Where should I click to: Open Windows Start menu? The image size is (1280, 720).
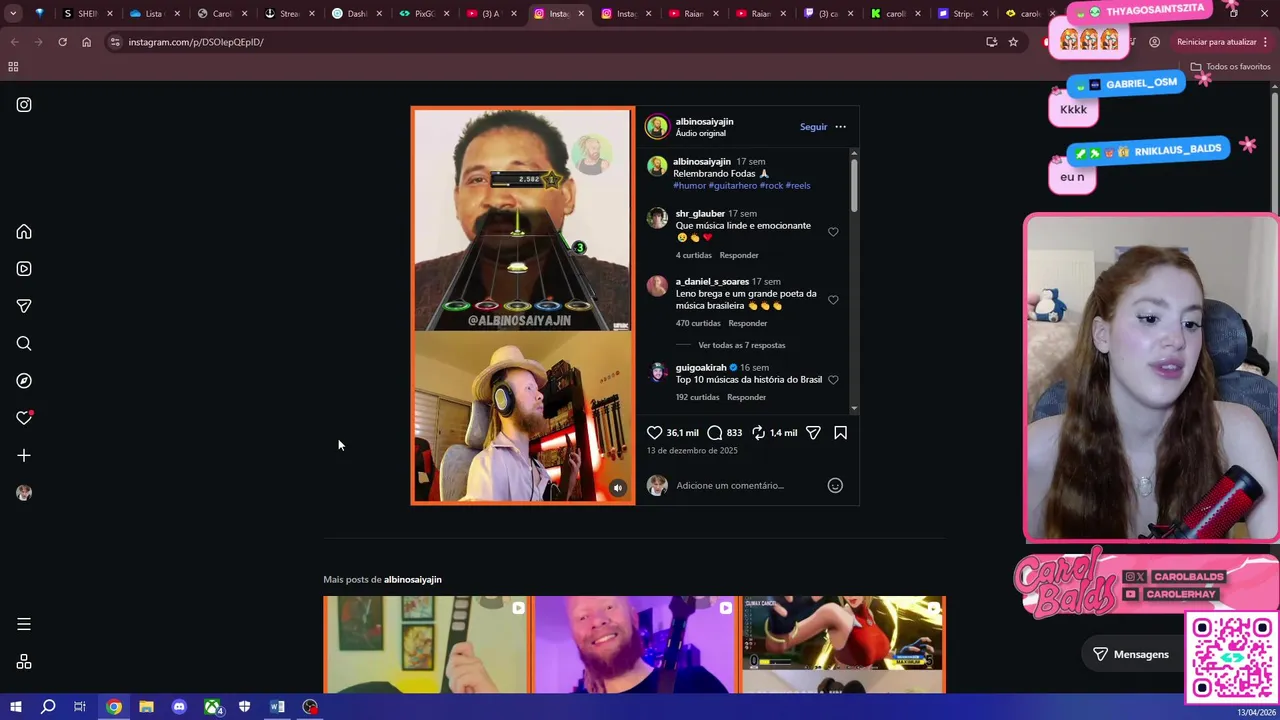pyautogui.click(x=15, y=707)
